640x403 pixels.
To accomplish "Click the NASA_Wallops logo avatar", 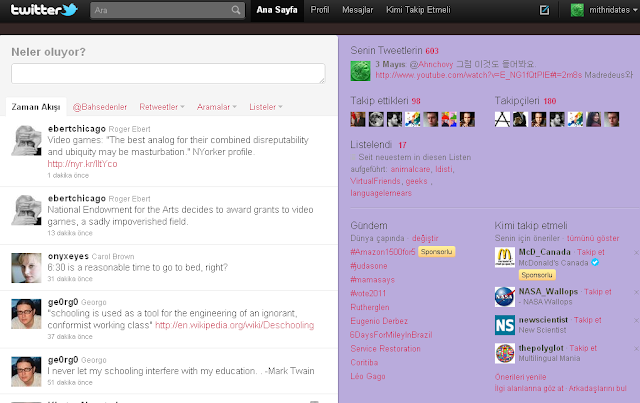I will tap(504, 297).
